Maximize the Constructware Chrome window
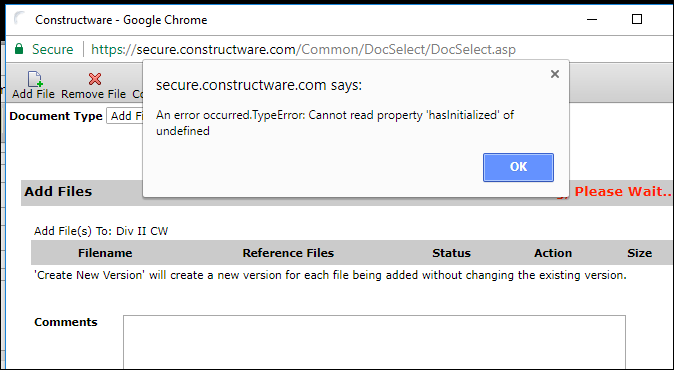Viewport: 674px width, 370px height. [637, 19]
